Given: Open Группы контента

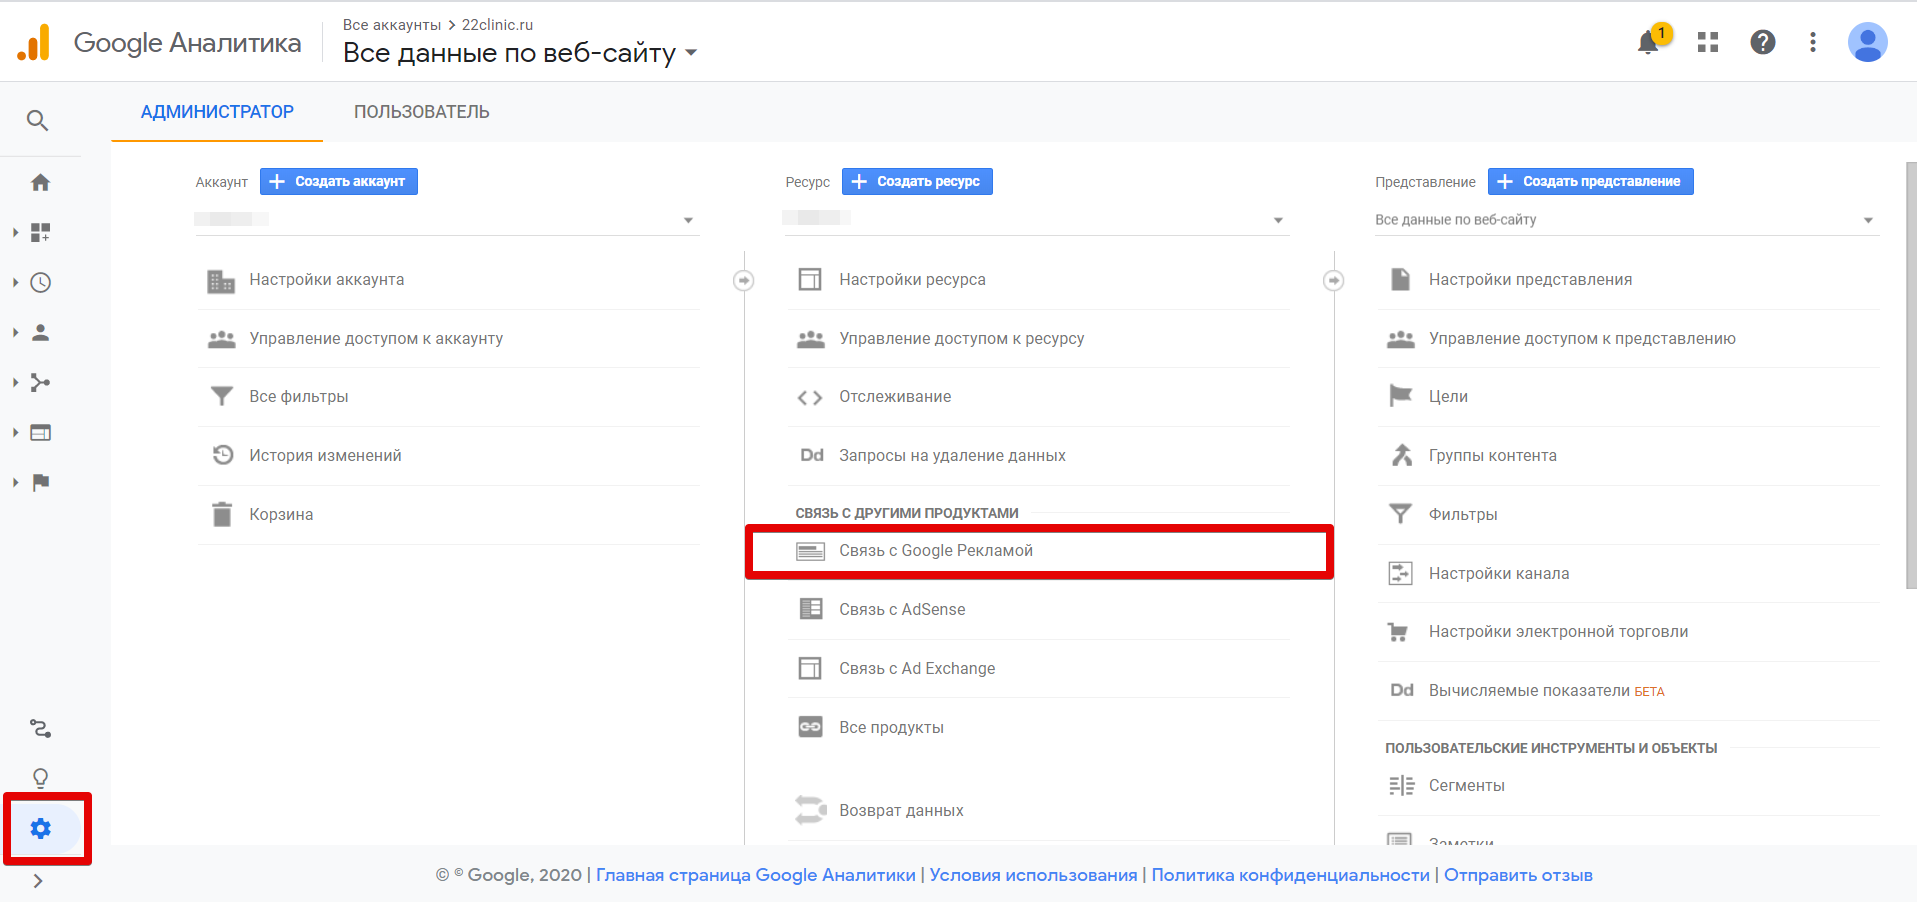Looking at the screenshot, I should pyautogui.click(x=1629, y=456).
